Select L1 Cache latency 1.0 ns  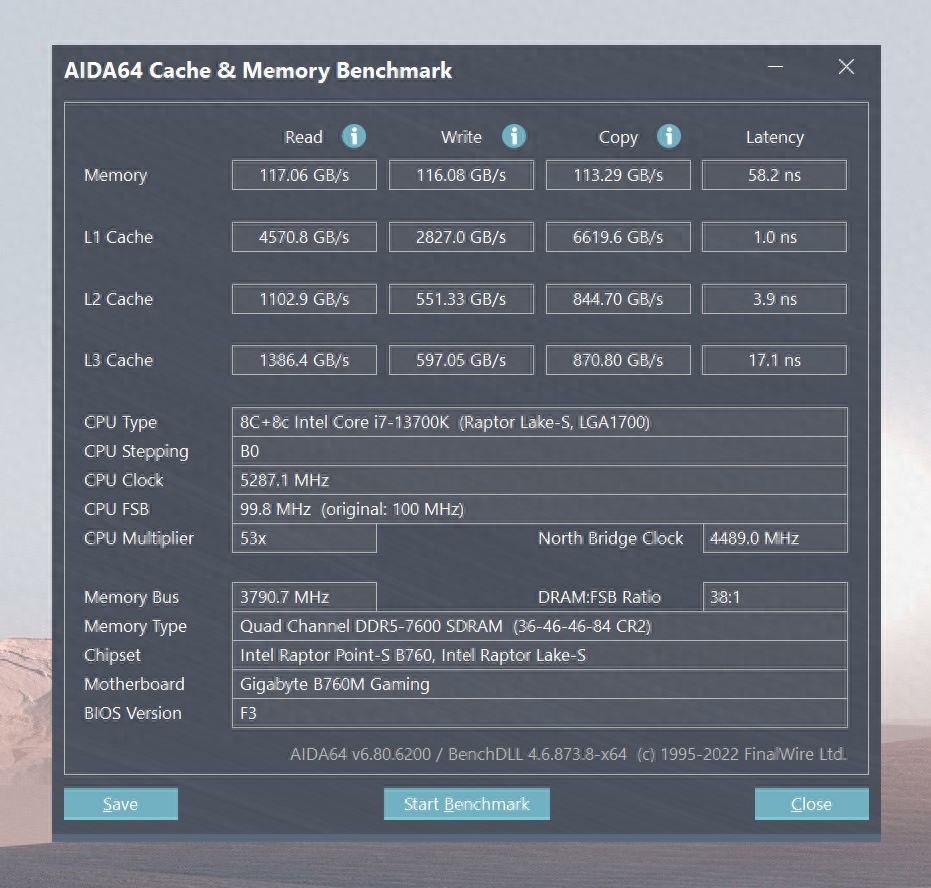pyautogui.click(x=774, y=237)
